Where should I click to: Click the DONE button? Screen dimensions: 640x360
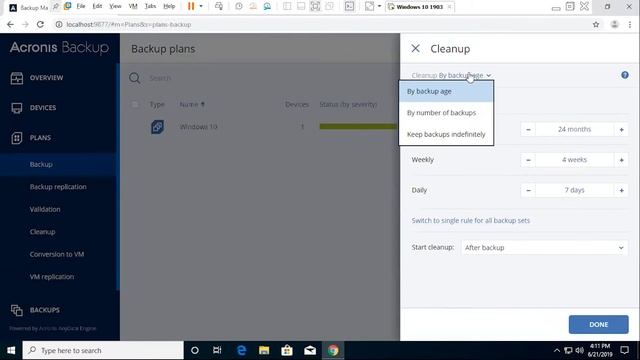[598, 324]
